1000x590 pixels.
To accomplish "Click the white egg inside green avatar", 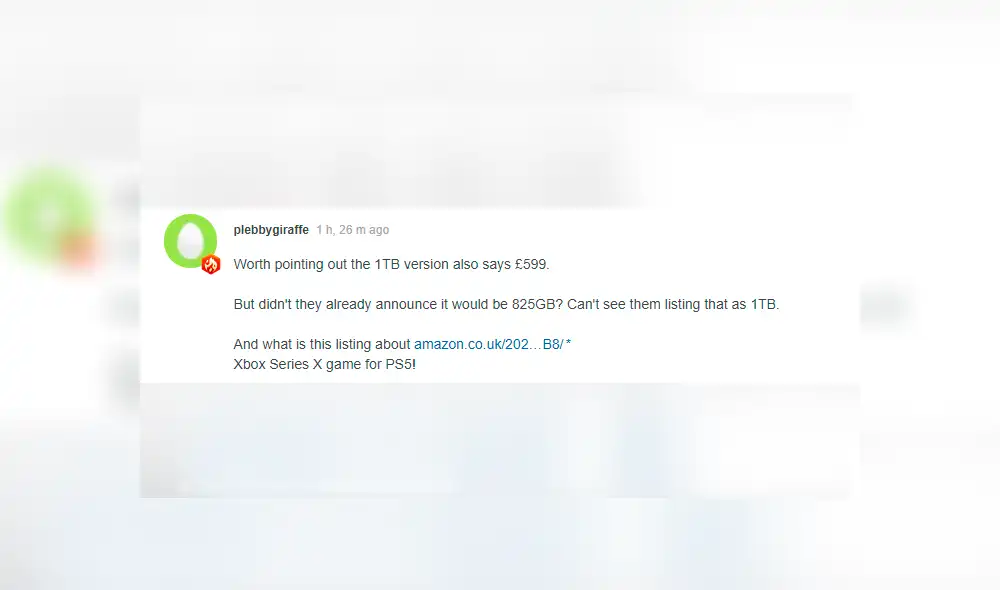I will (x=190, y=240).
